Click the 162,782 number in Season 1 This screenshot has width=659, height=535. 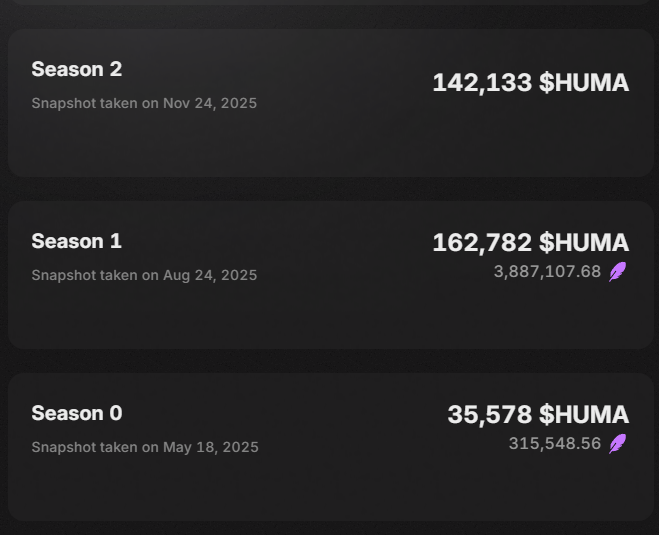click(482, 242)
